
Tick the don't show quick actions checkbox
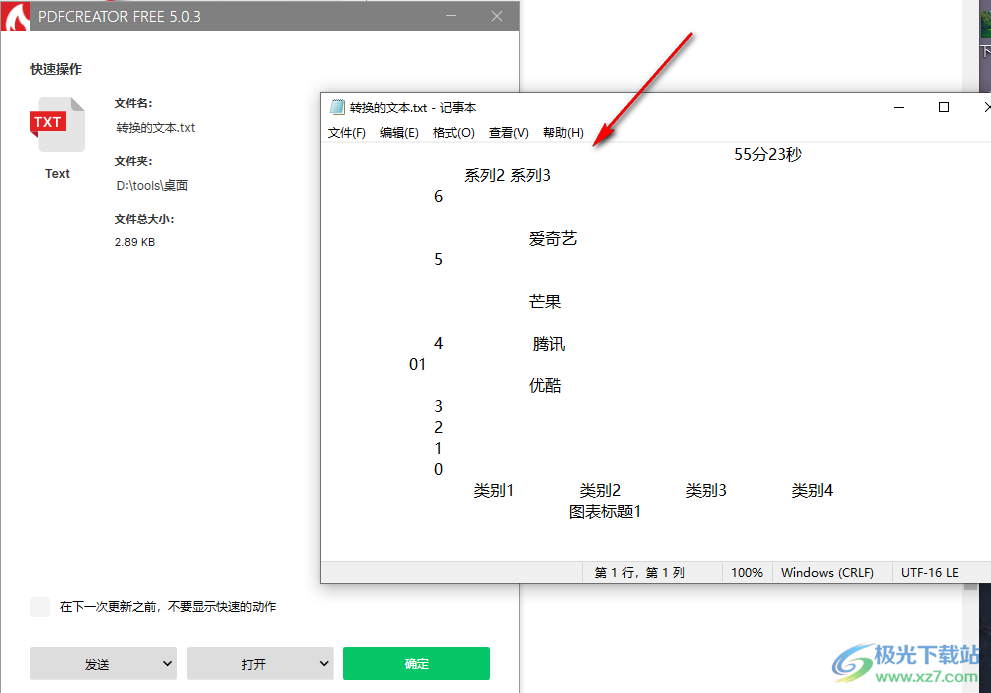click(x=40, y=607)
